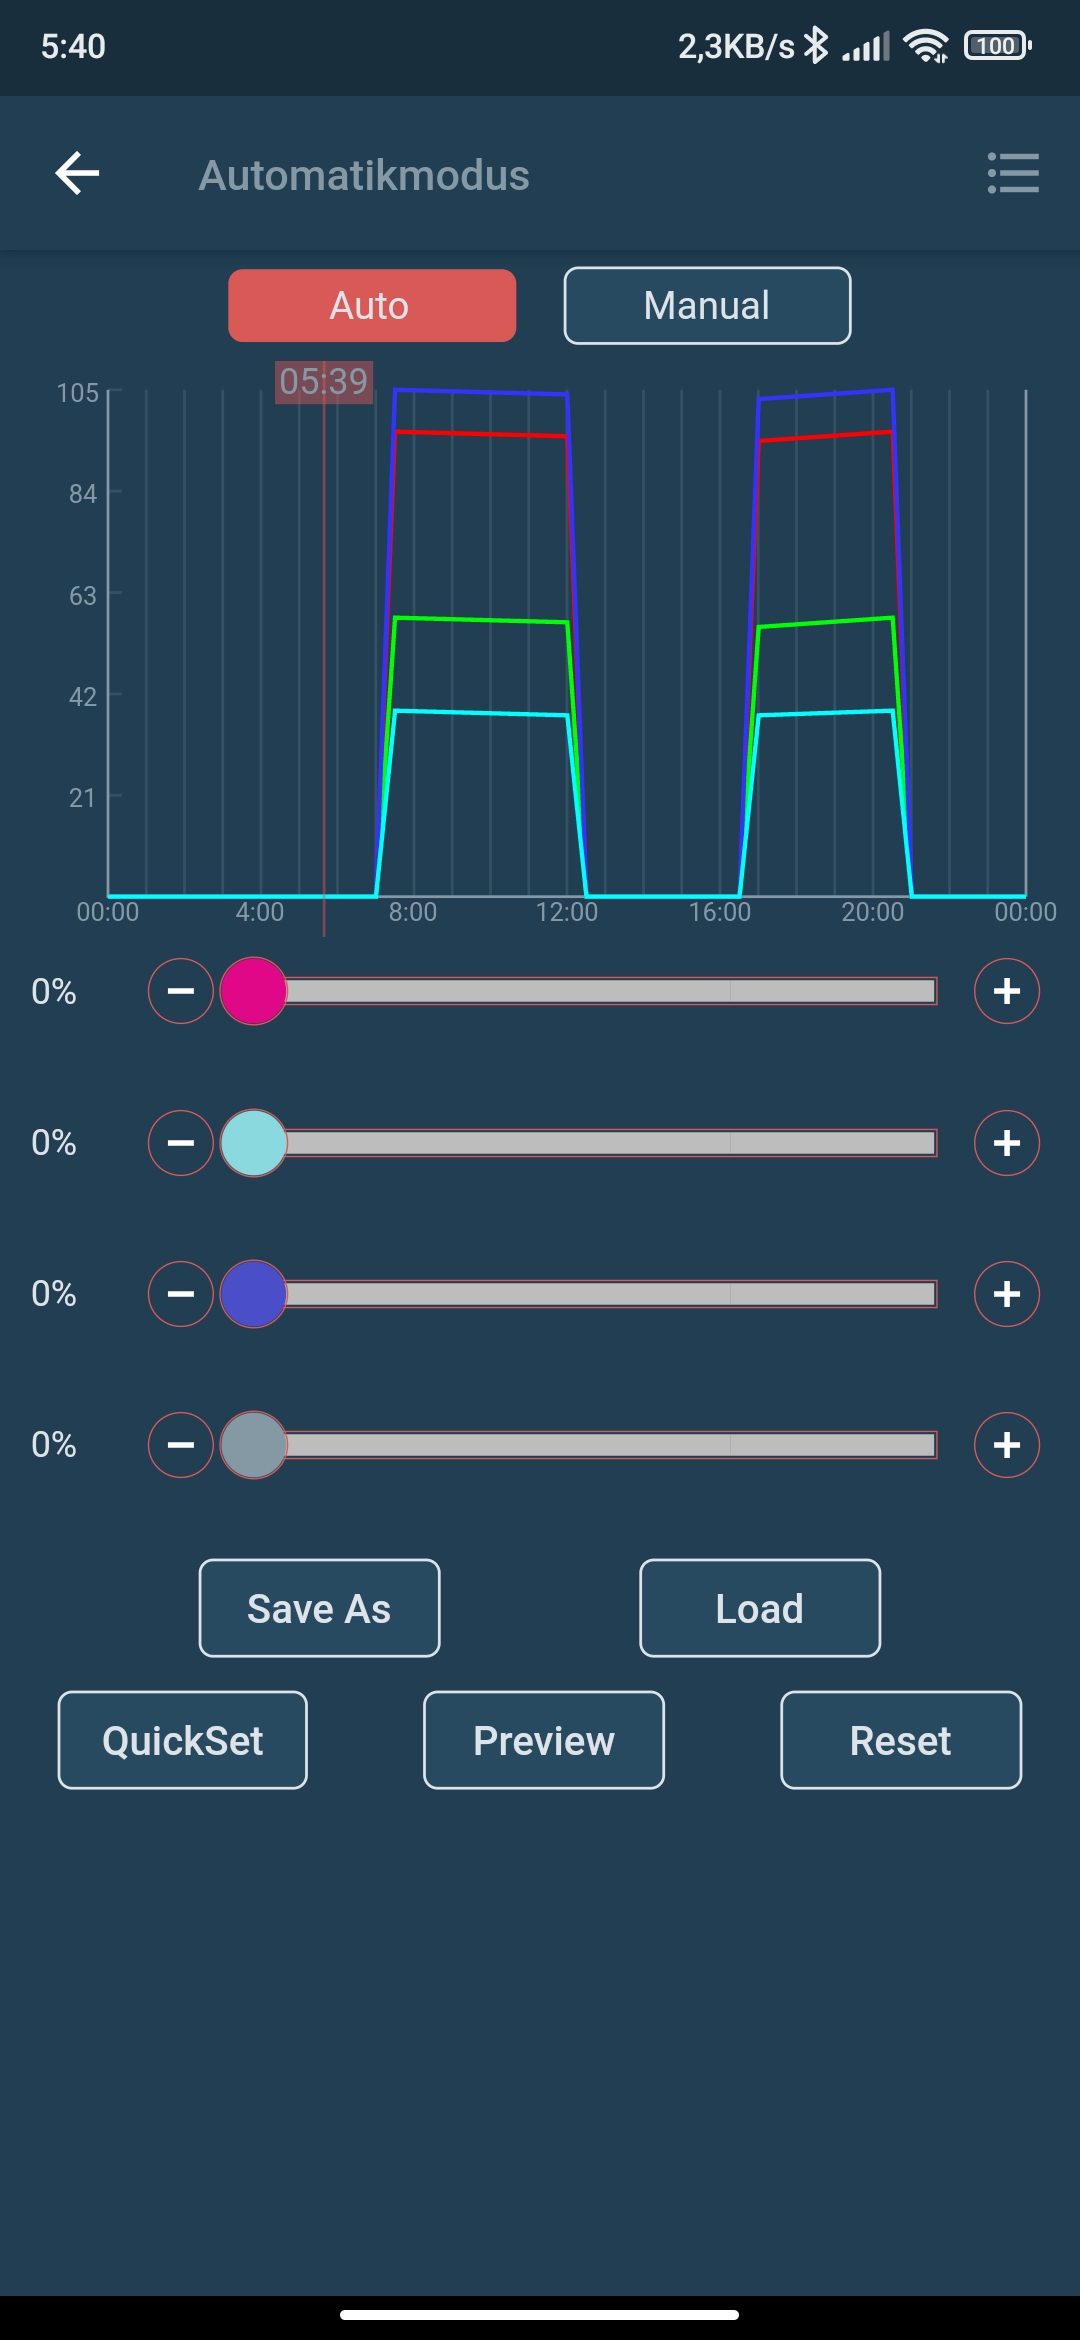Click the pink channel slider handle
Screen dimensions: 1080x2340
pyautogui.click(x=253, y=991)
